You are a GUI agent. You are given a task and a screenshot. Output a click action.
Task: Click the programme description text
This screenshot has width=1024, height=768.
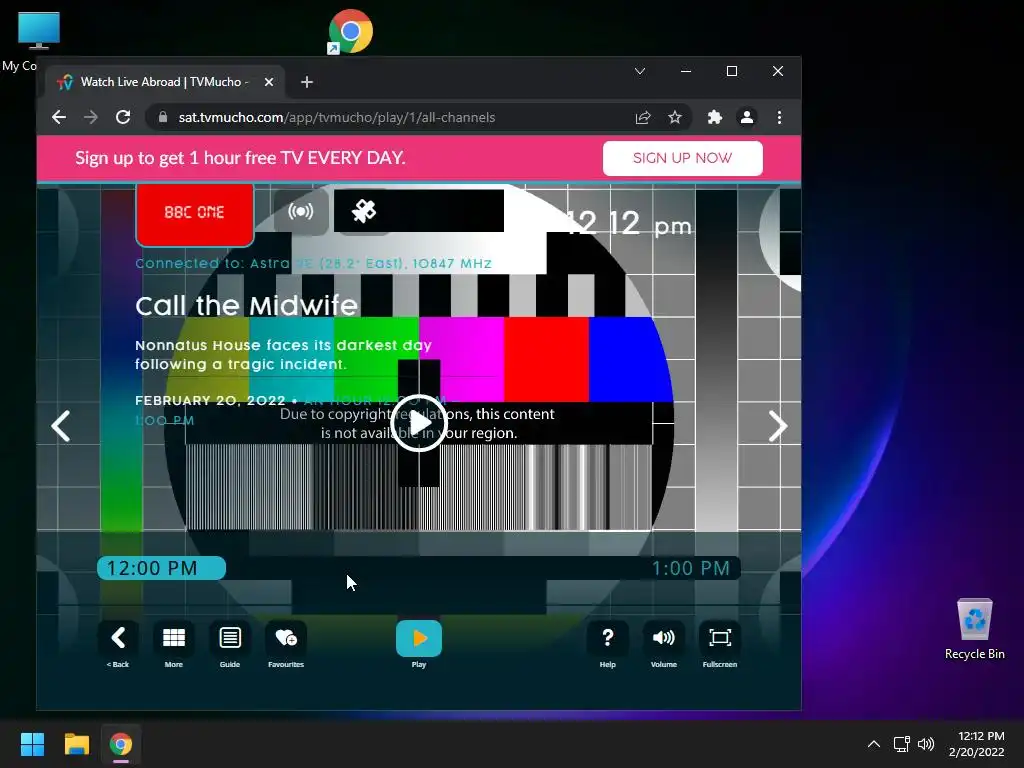[x=283, y=355]
